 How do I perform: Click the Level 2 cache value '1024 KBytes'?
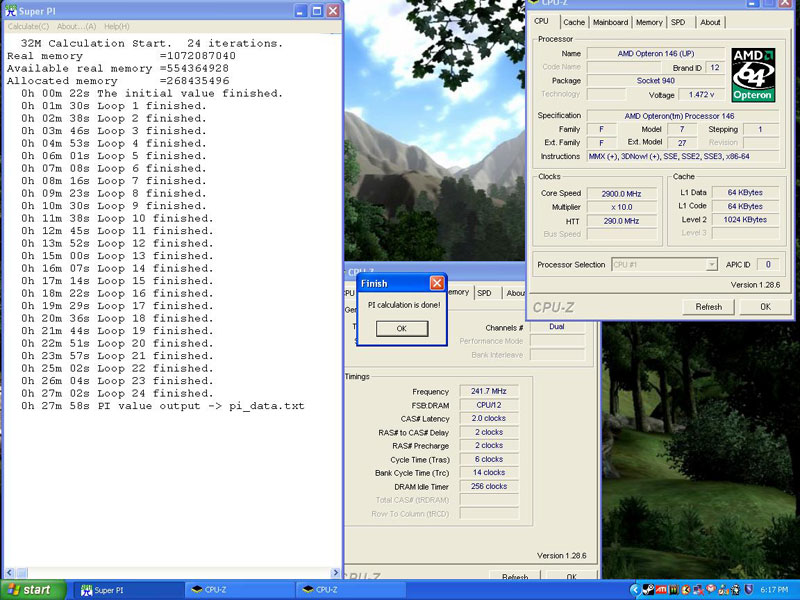click(745, 219)
